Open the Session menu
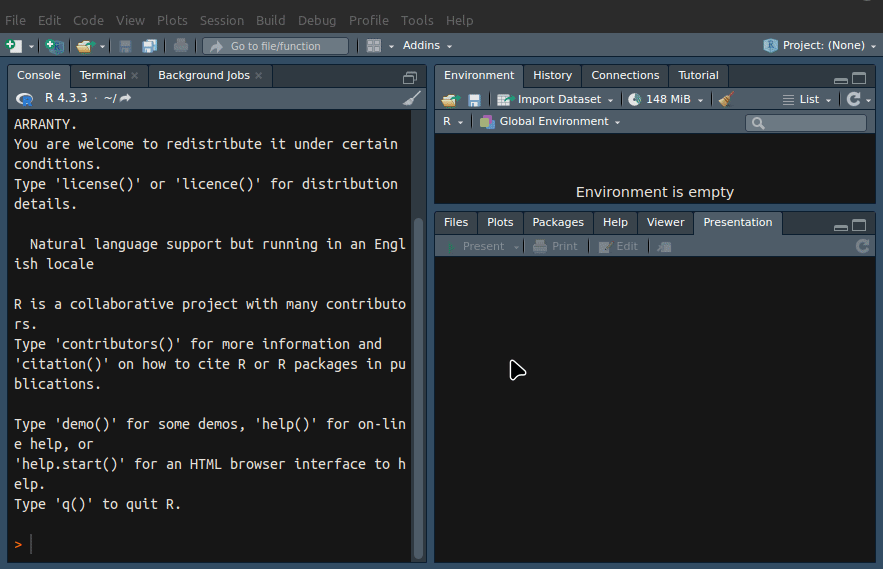 tap(221, 20)
